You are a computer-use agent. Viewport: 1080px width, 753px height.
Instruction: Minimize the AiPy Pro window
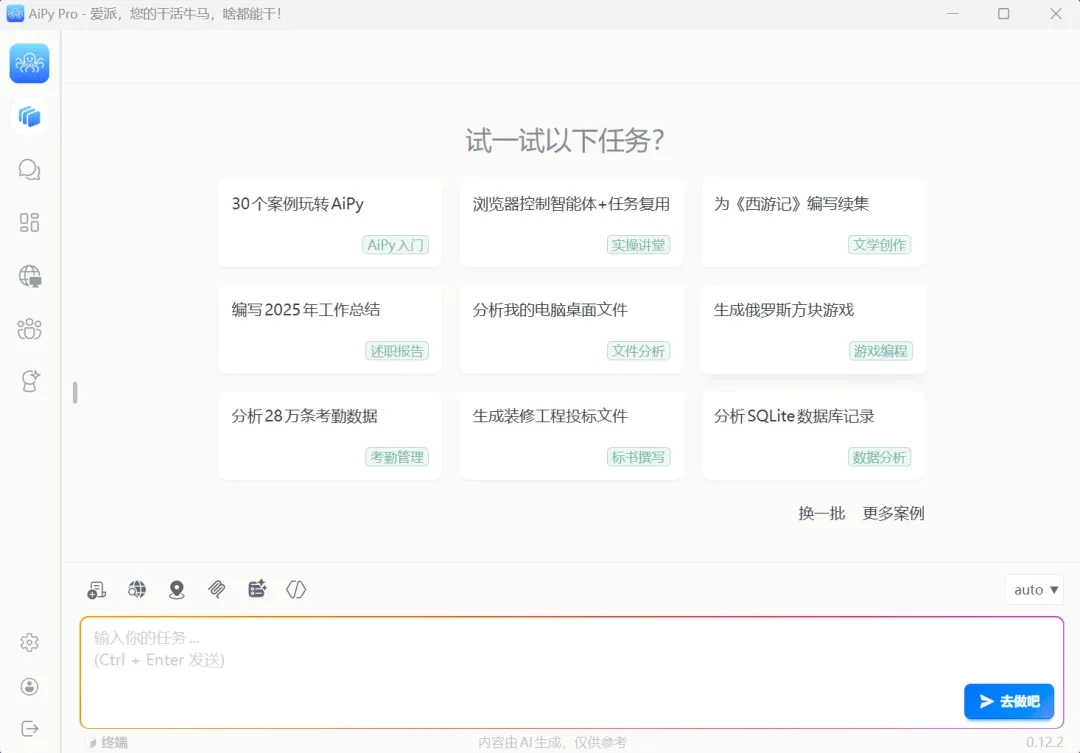[953, 14]
